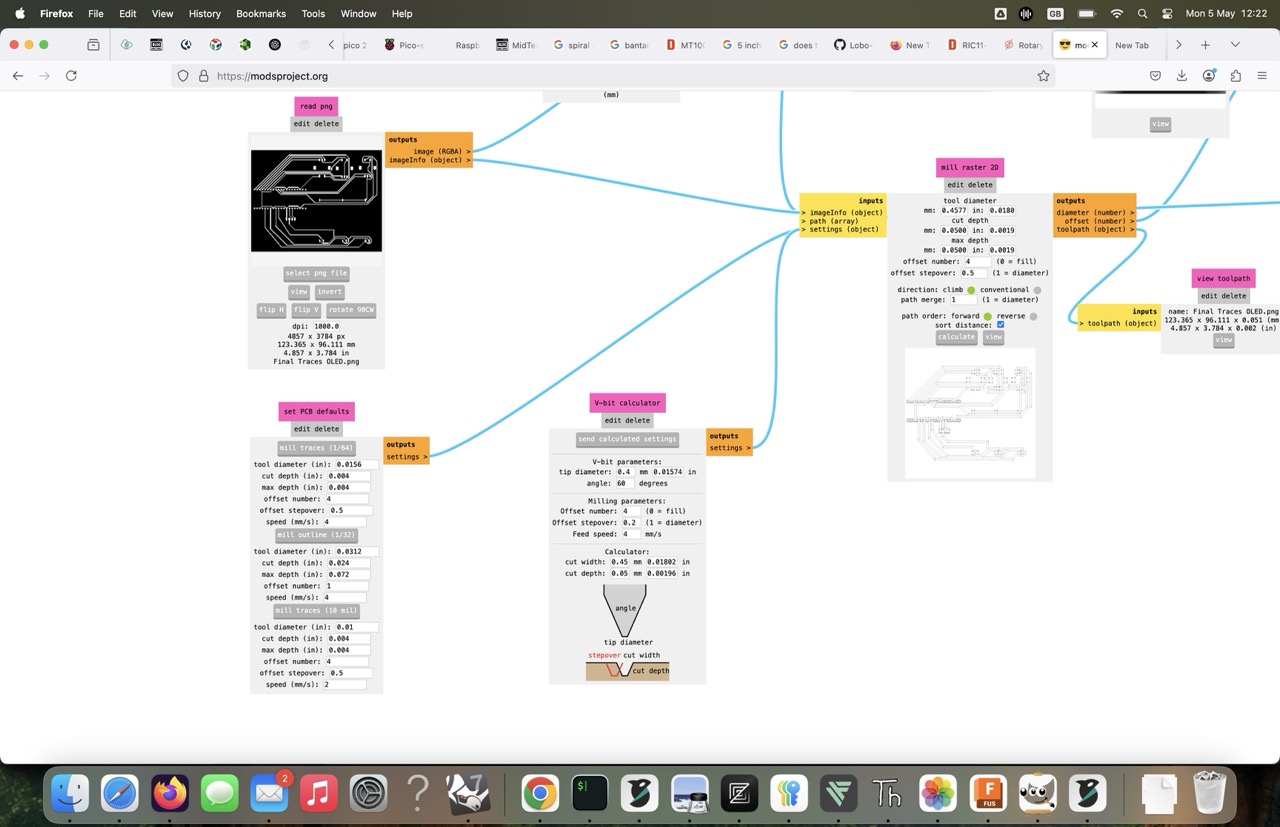
Task: Click the shield tracking protection icon
Action: click(182, 76)
